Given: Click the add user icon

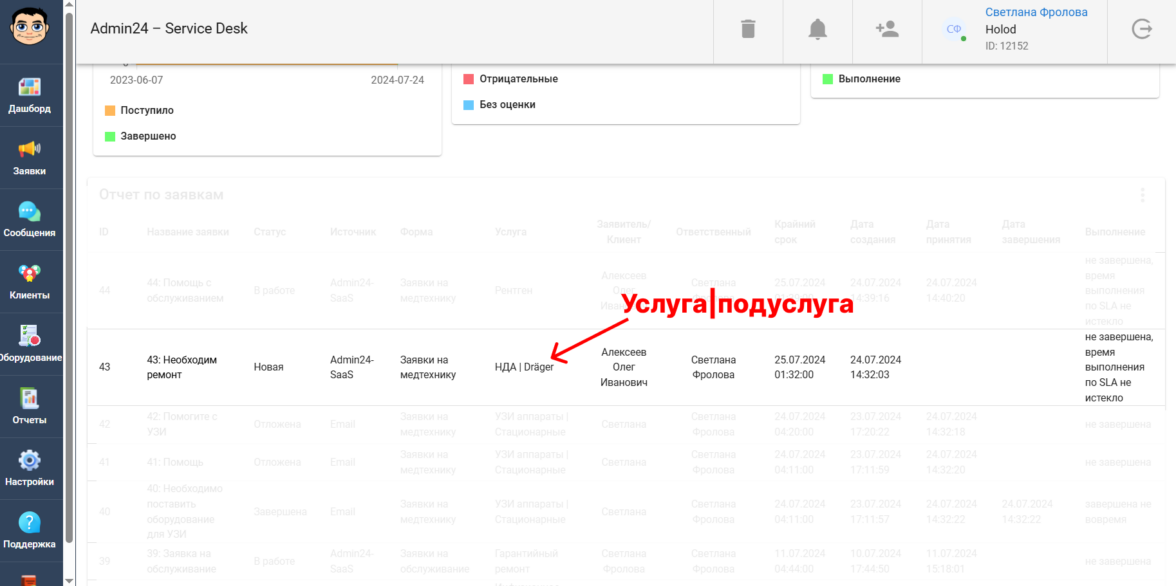Looking at the screenshot, I should click(887, 29).
